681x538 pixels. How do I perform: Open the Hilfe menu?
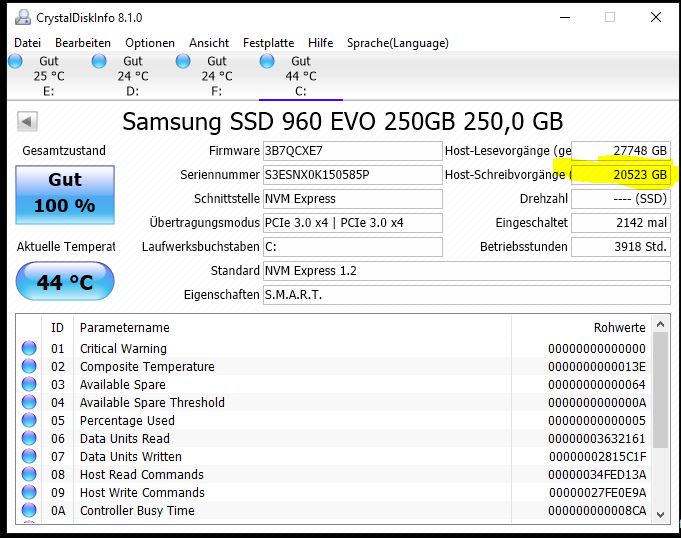point(321,43)
